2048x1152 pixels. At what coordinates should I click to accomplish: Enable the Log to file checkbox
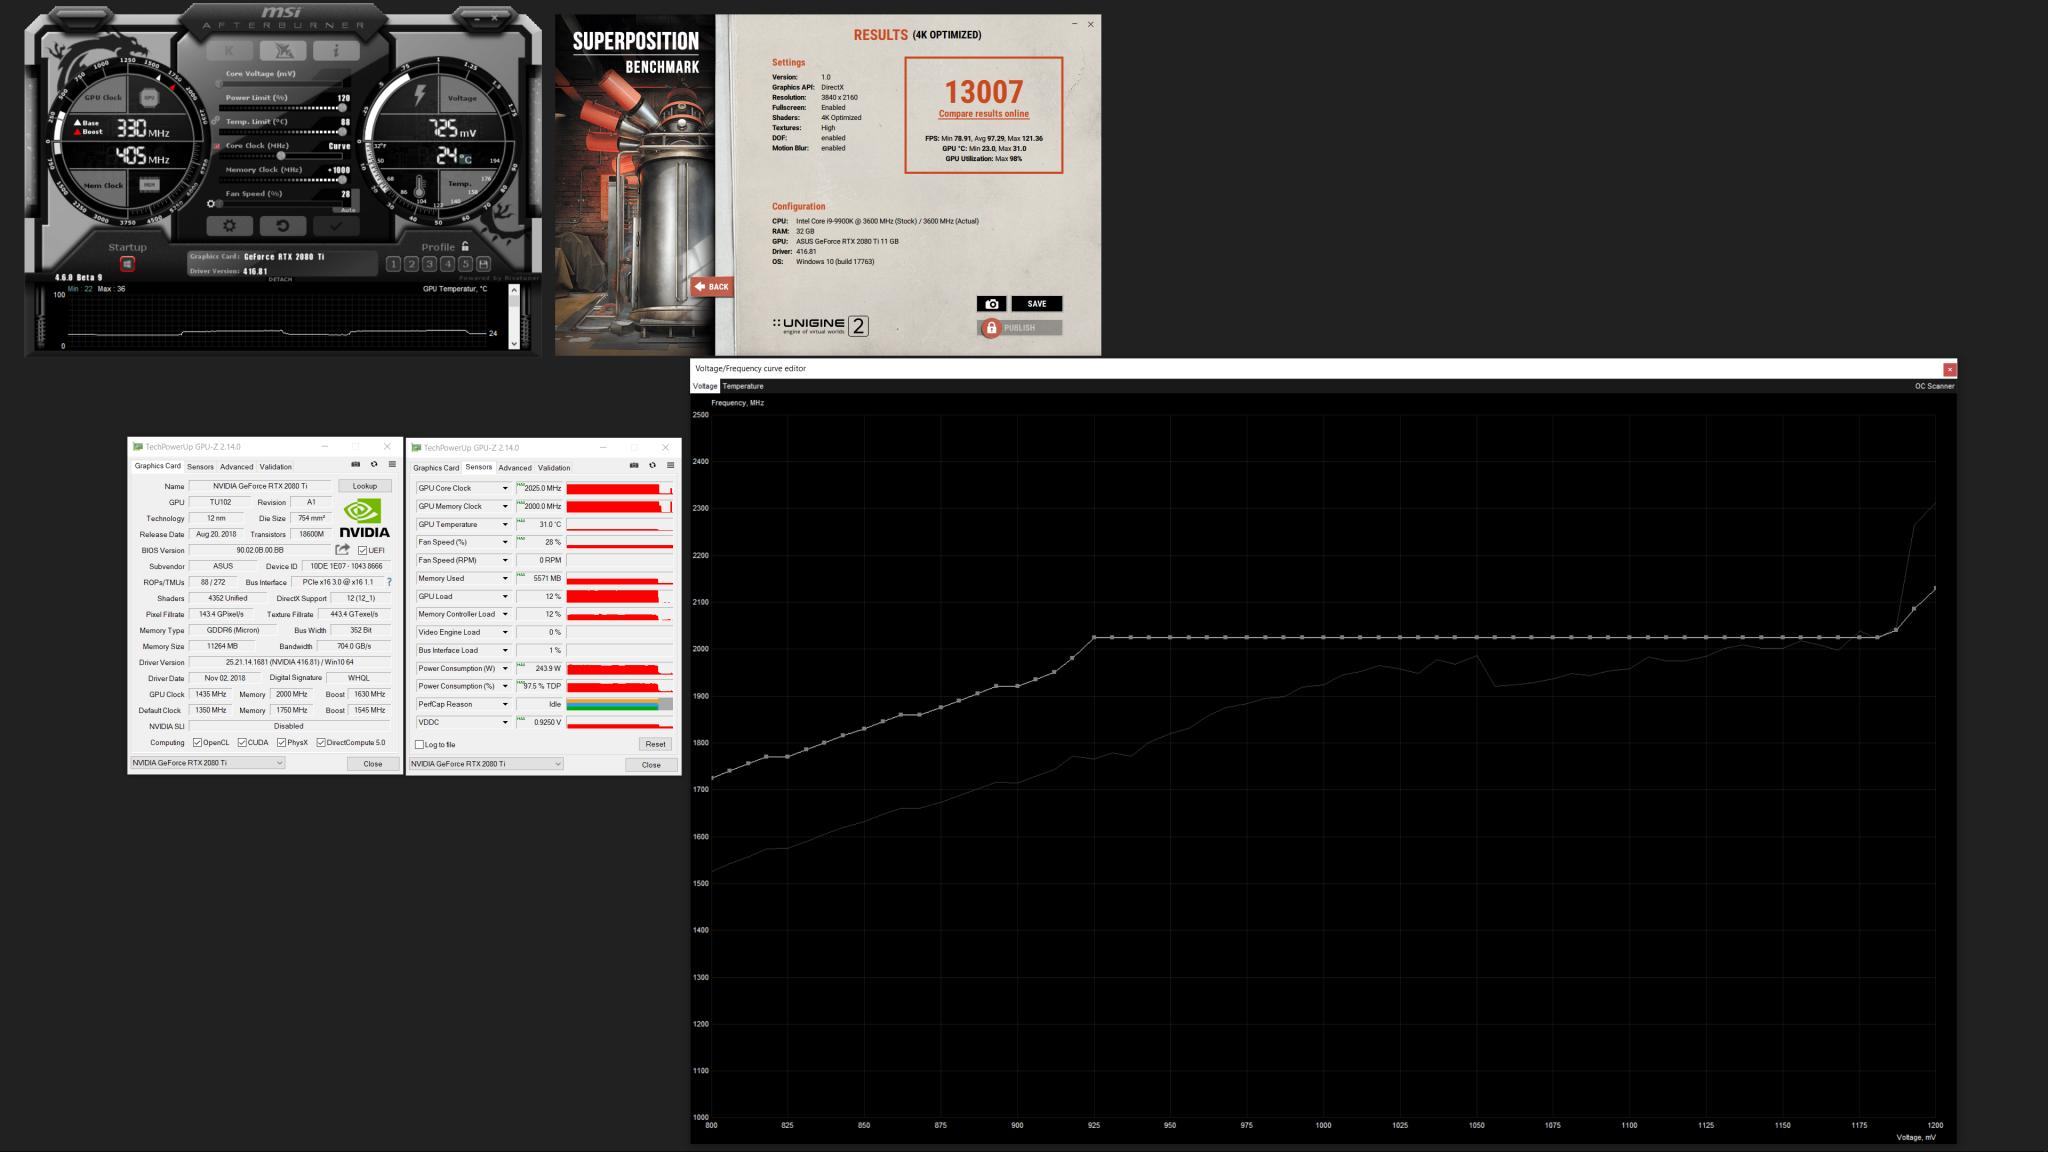coord(419,745)
